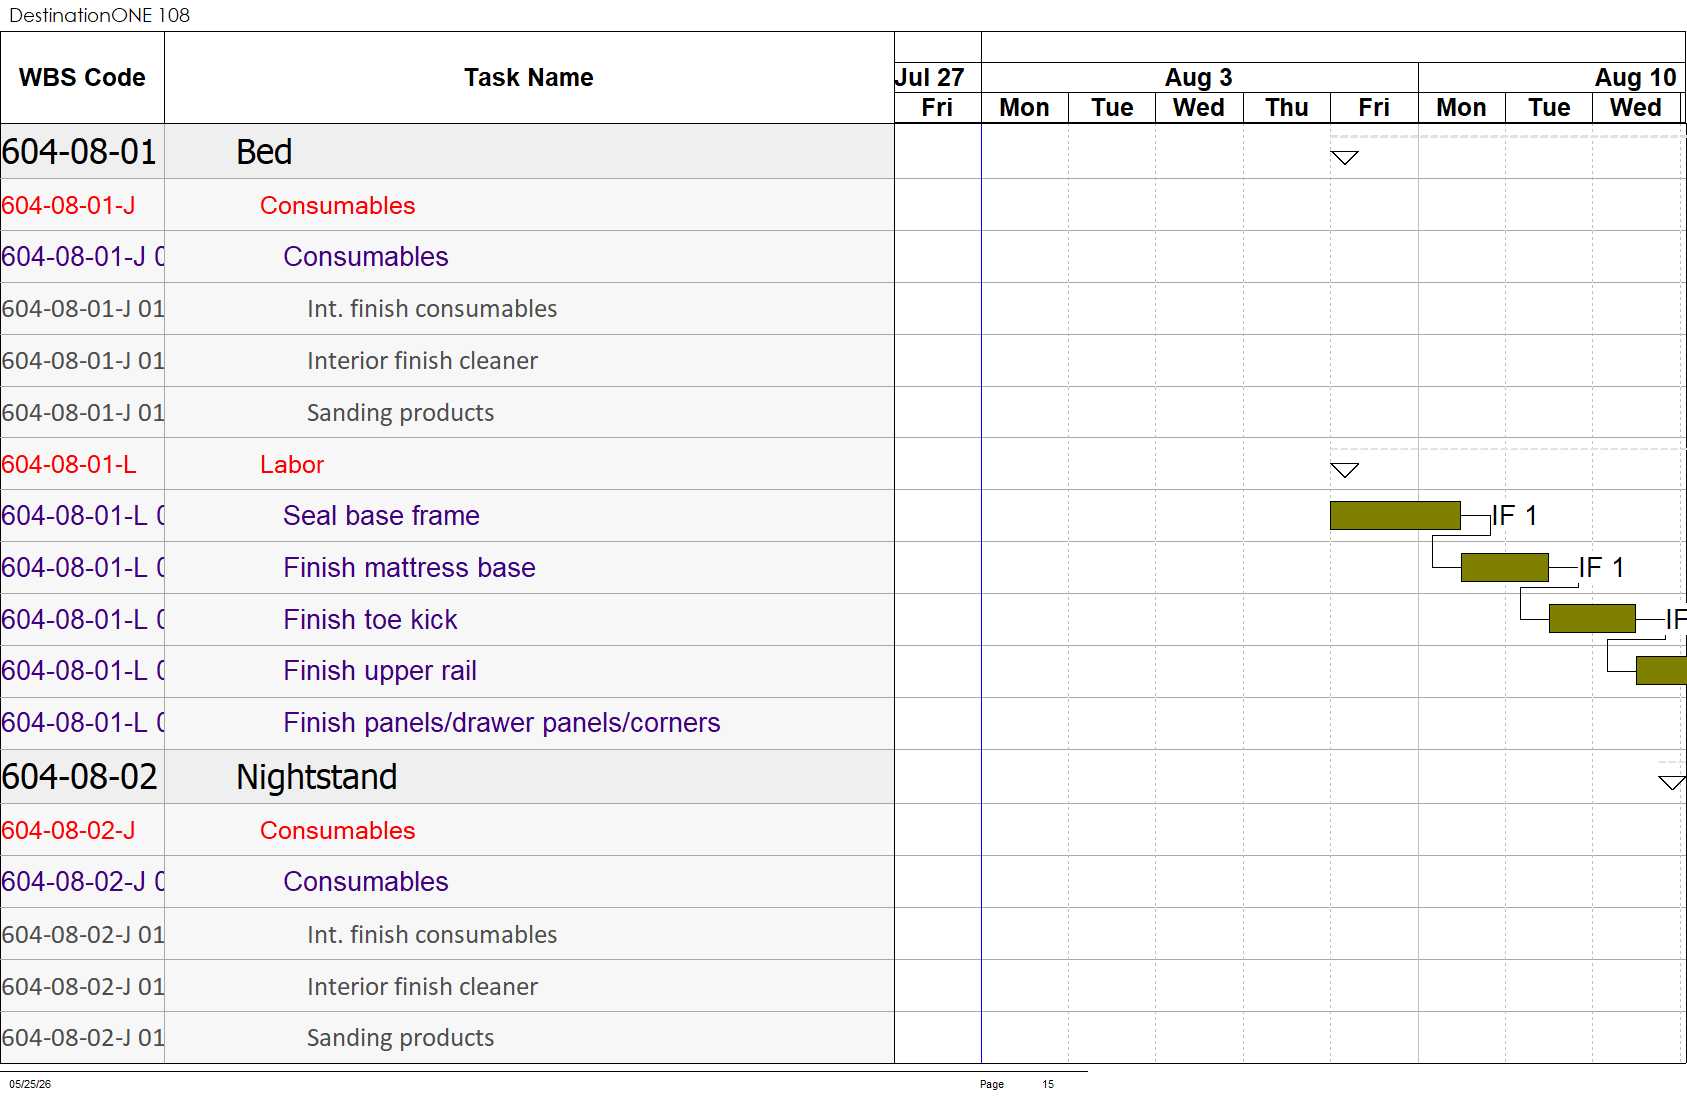Screen dimensions: 1687x1097
Task: Click the Bed summary triangle marker
Action: [x=1344, y=158]
